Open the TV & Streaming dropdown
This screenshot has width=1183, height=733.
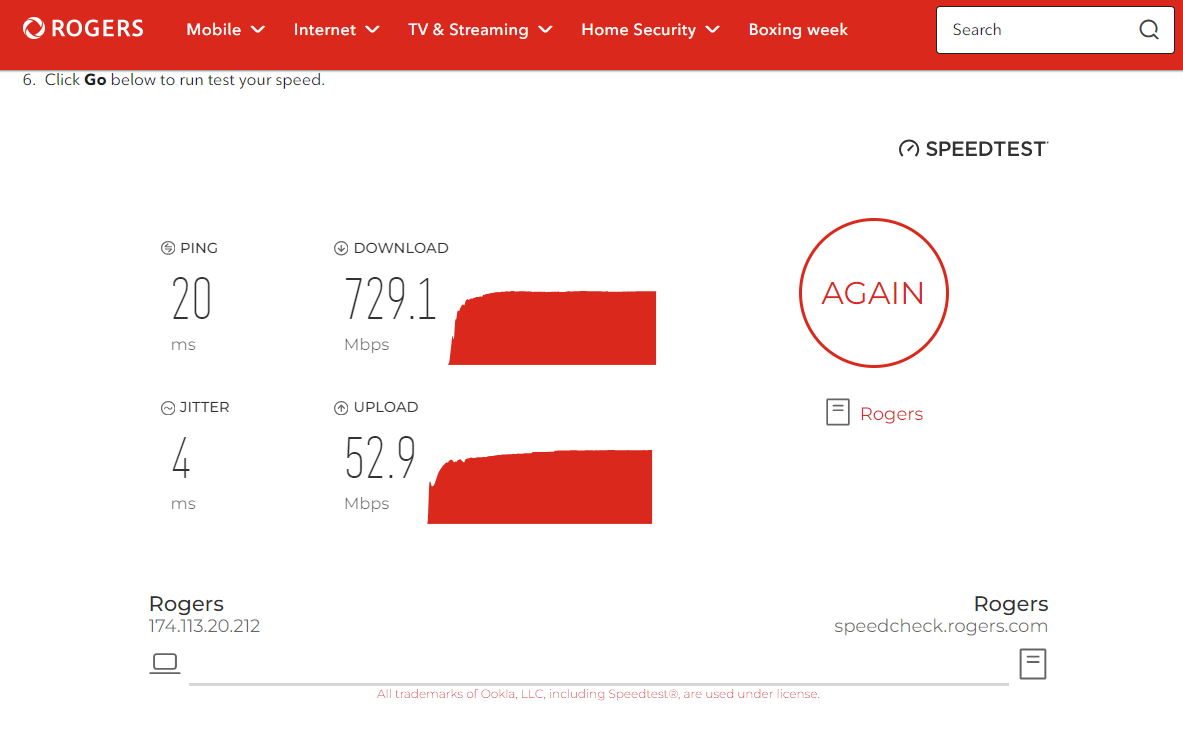point(480,30)
